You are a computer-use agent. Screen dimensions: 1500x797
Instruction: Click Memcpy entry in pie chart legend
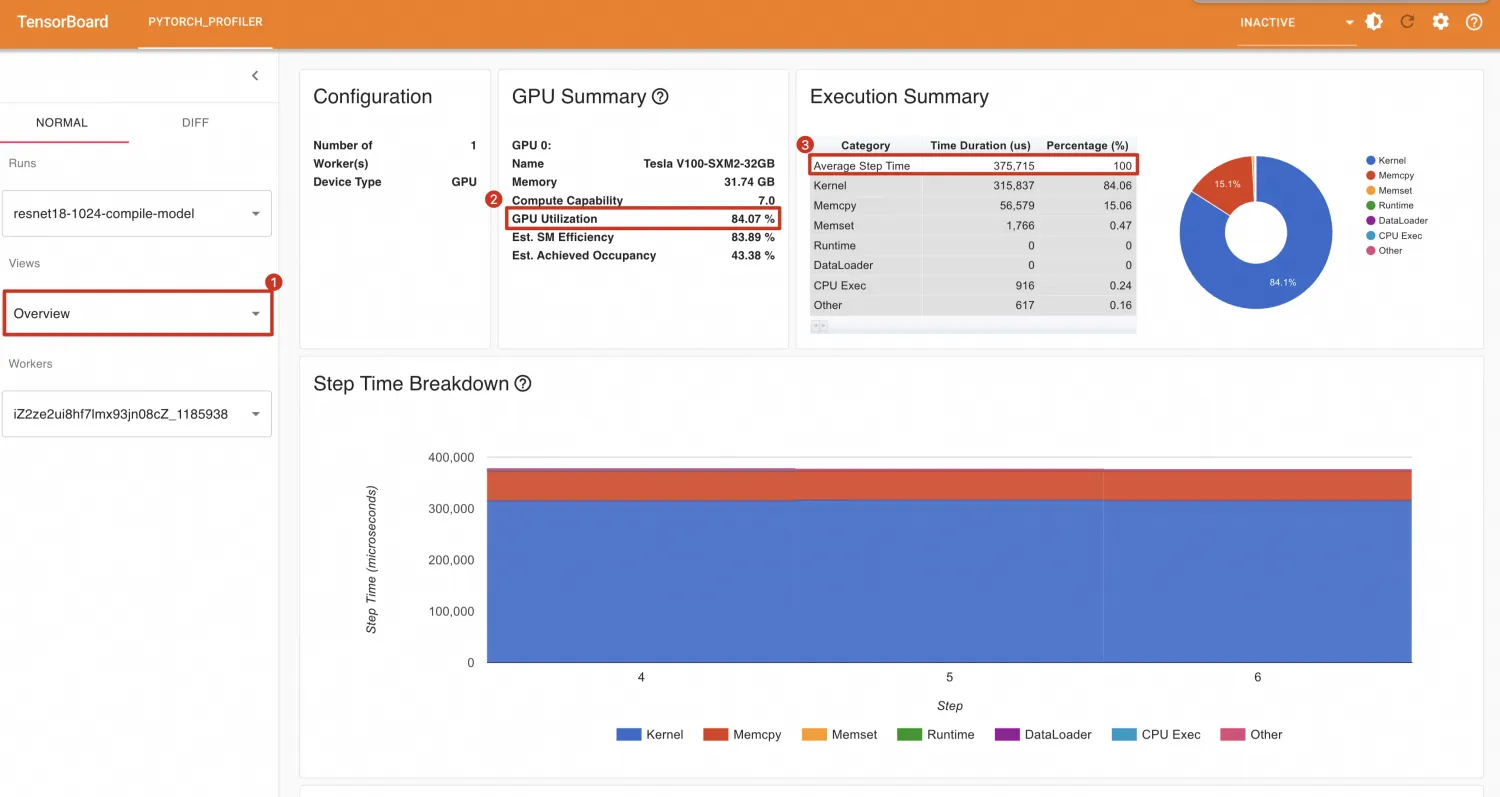(1390, 175)
